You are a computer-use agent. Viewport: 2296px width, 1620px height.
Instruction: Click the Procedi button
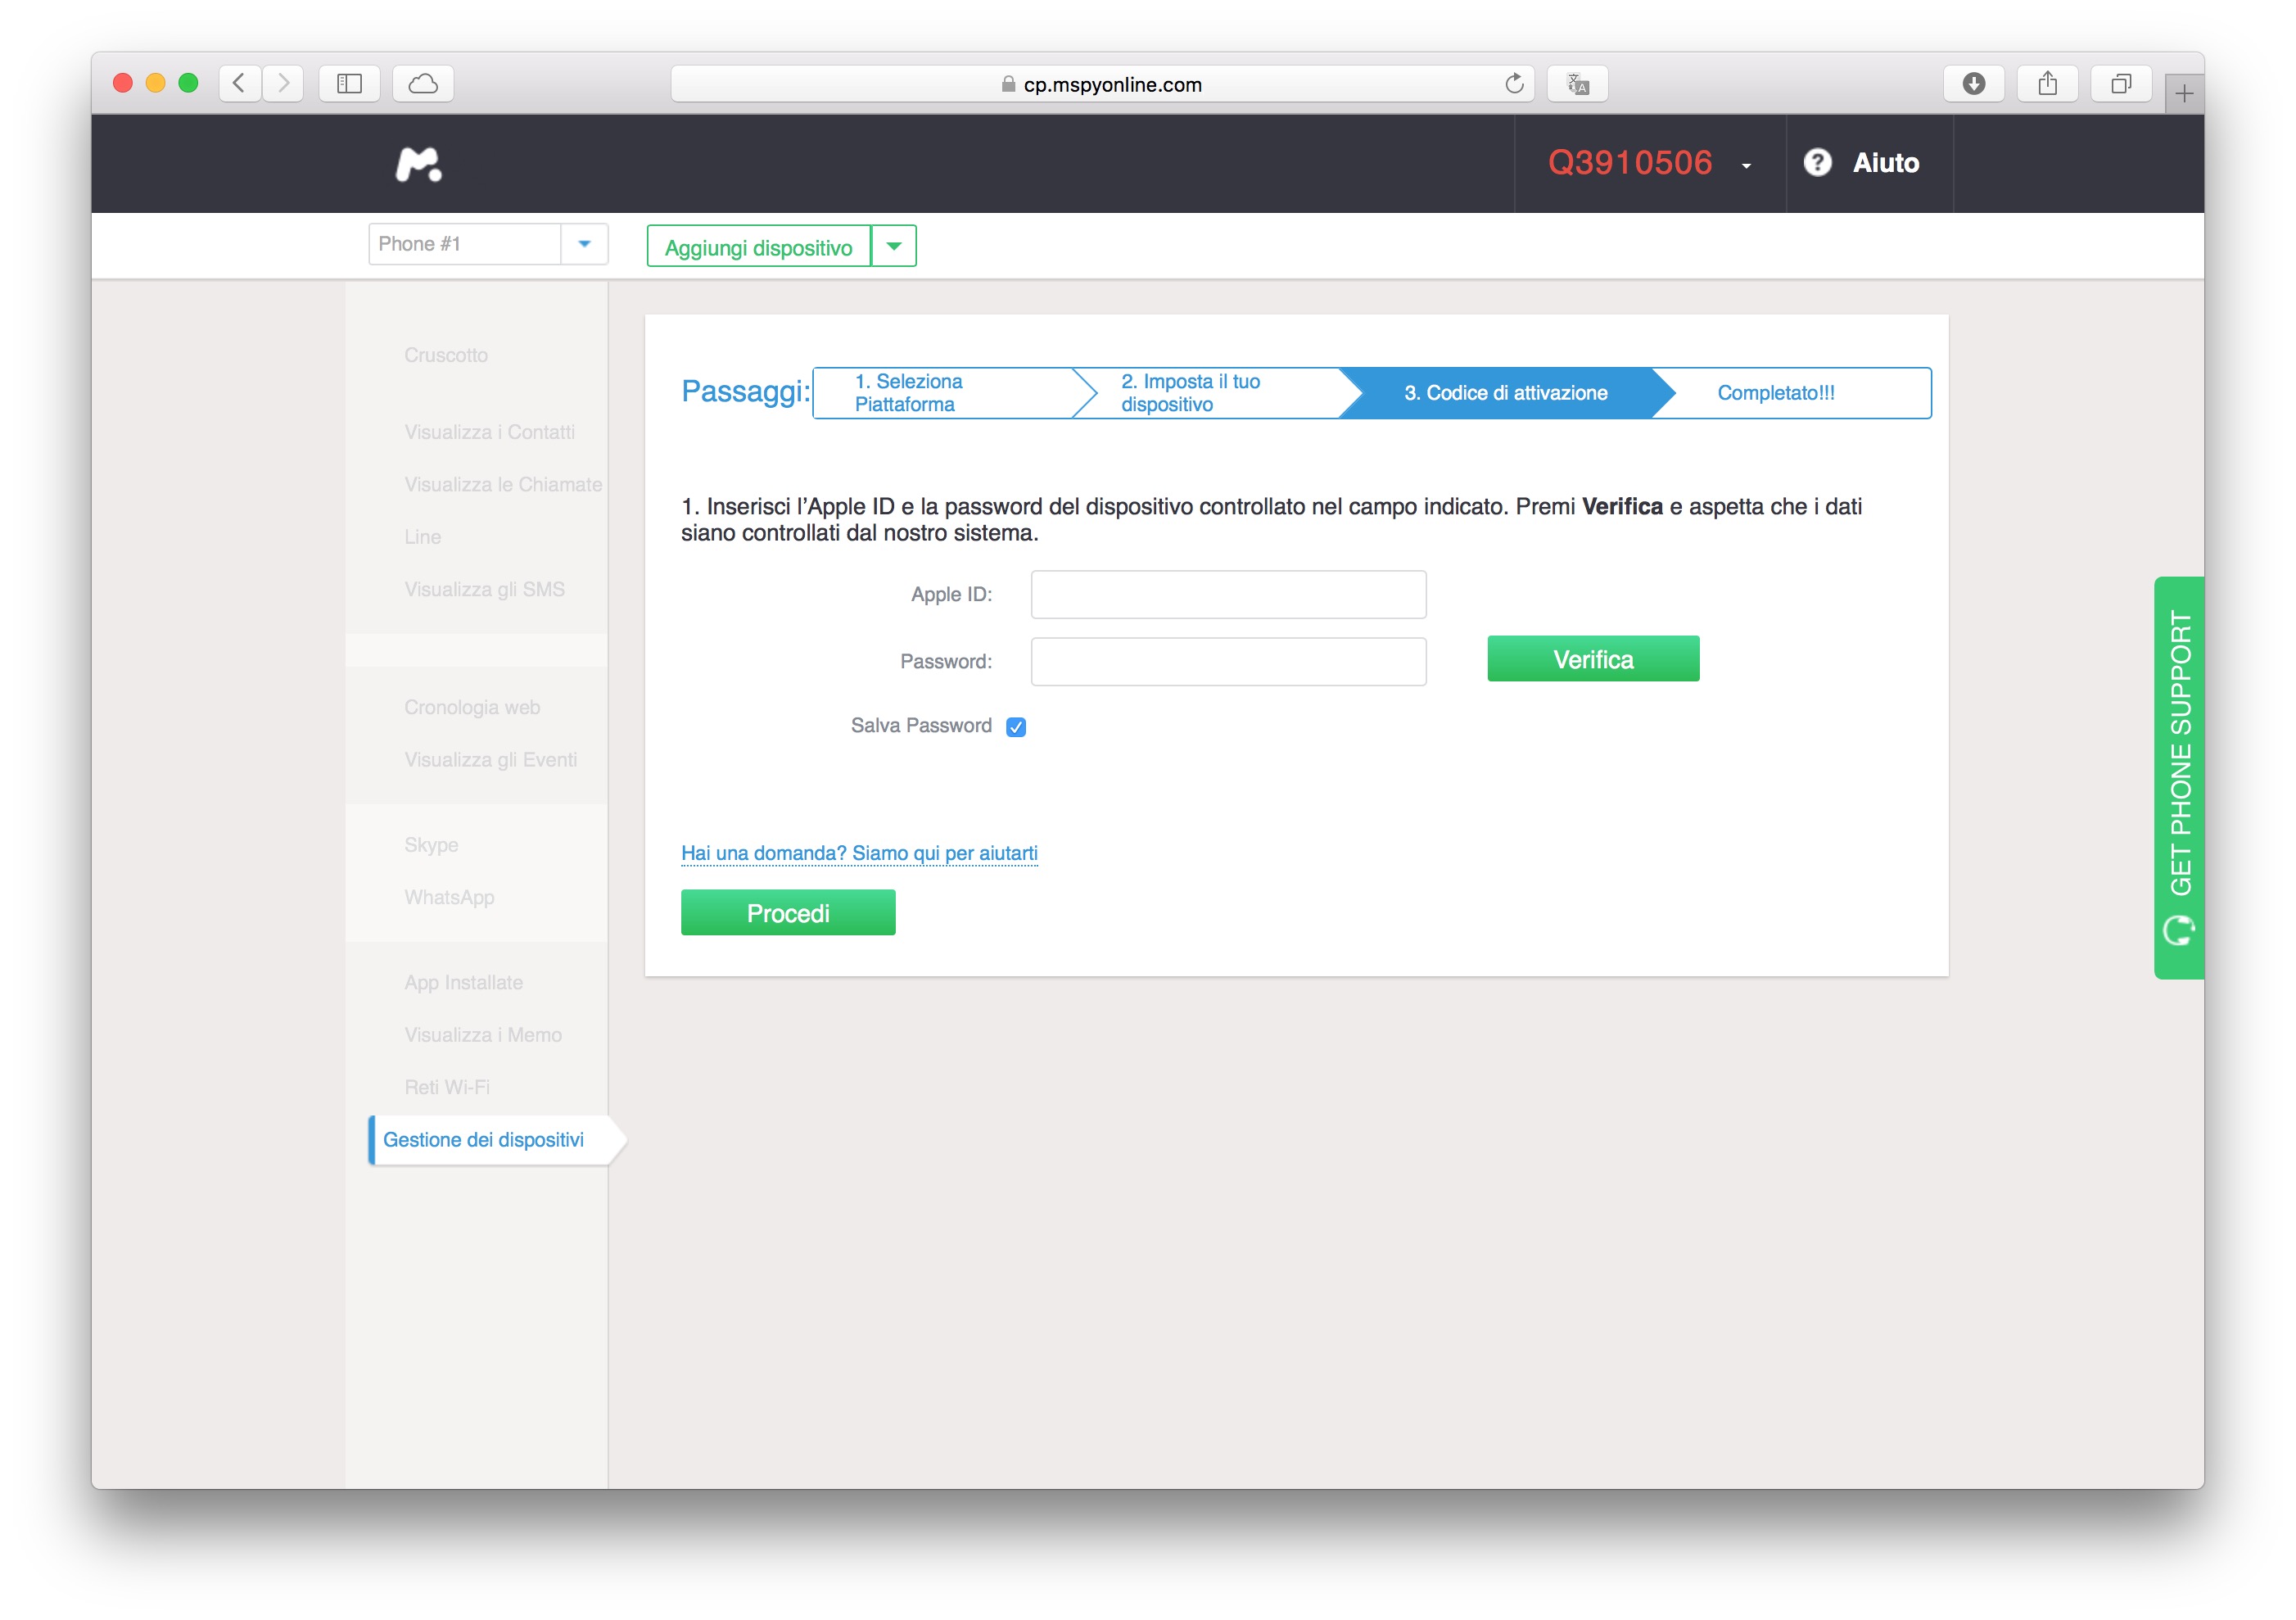click(788, 913)
